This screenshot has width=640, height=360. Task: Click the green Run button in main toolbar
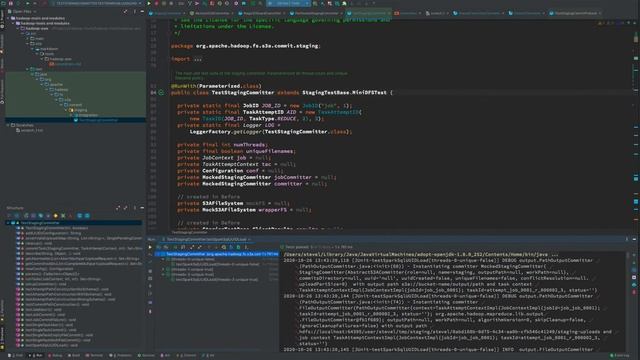(x=149, y=3)
